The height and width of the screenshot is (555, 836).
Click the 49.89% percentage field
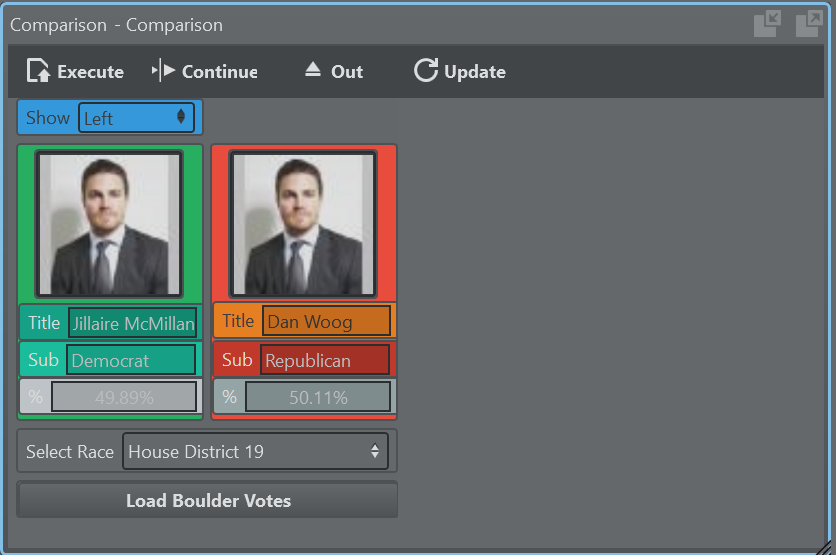point(125,397)
